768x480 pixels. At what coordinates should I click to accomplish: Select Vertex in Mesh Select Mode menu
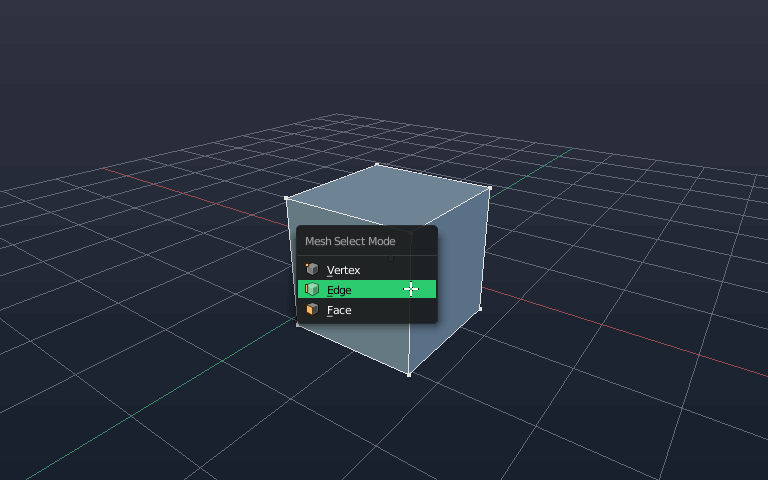[367, 270]
